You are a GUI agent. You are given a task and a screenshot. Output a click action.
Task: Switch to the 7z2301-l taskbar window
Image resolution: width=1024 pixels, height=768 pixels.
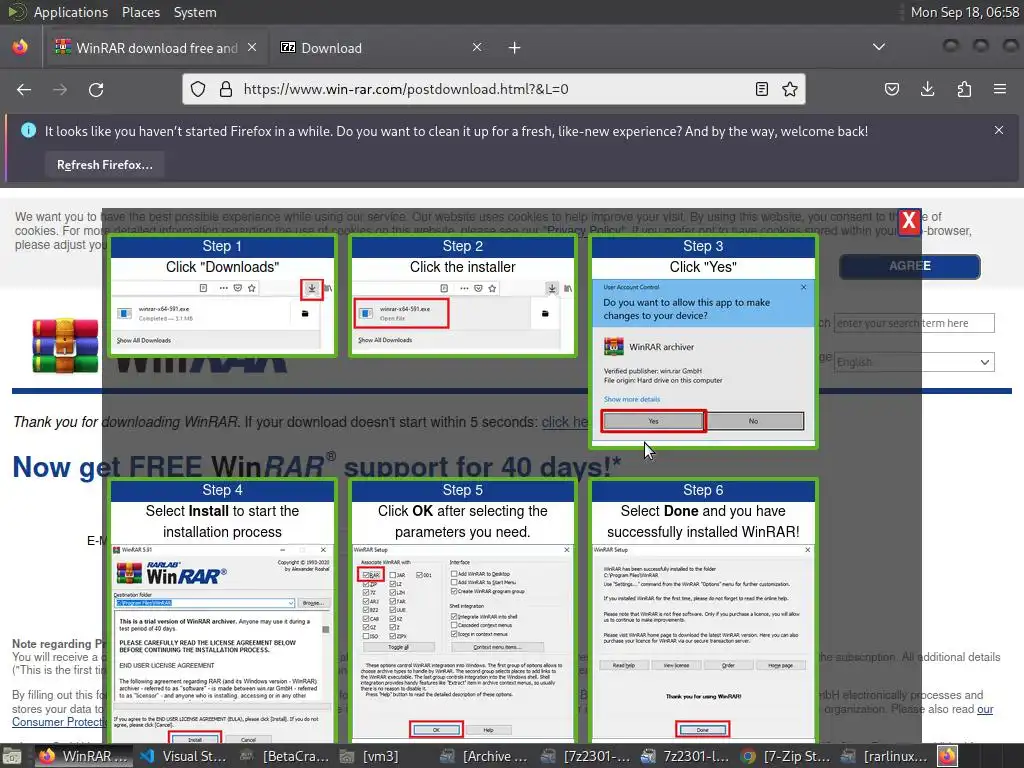pos(684,756)
